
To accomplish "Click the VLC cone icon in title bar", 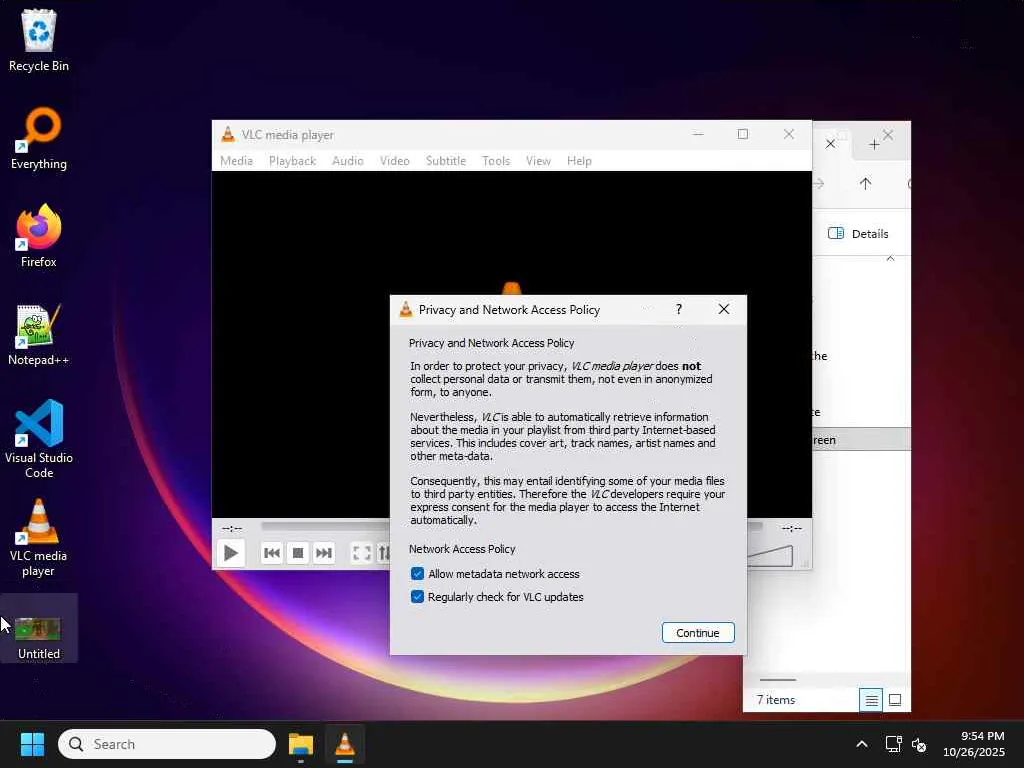I will coord(227,135).
